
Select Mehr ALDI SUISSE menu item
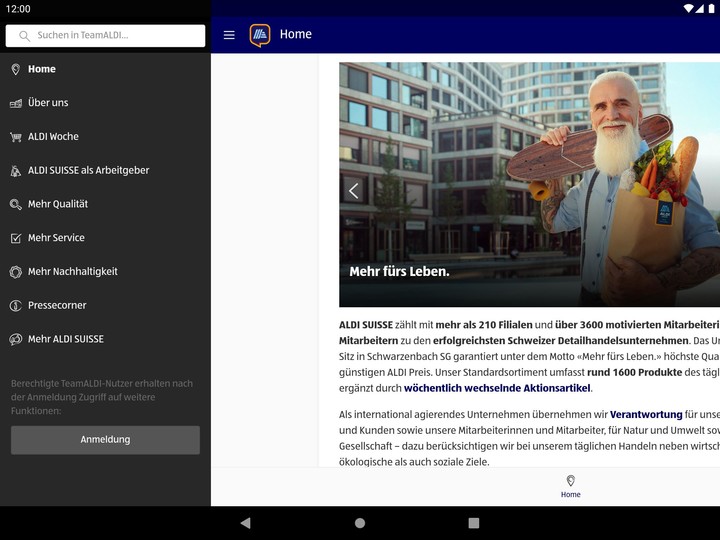point(65,339)
